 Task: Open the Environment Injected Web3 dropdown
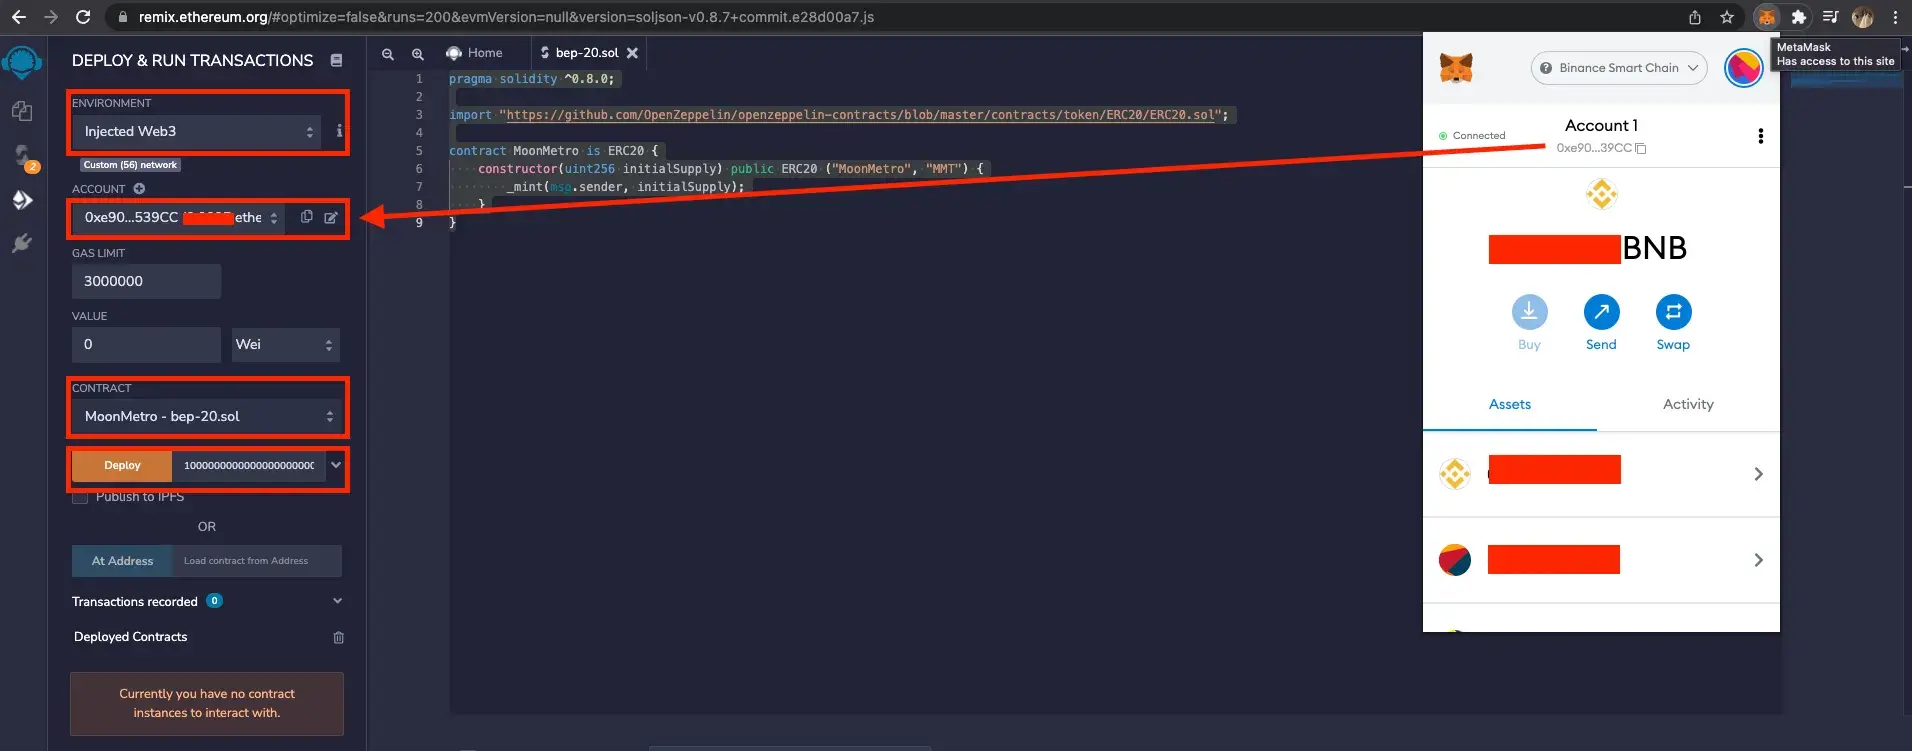point(196,131)
